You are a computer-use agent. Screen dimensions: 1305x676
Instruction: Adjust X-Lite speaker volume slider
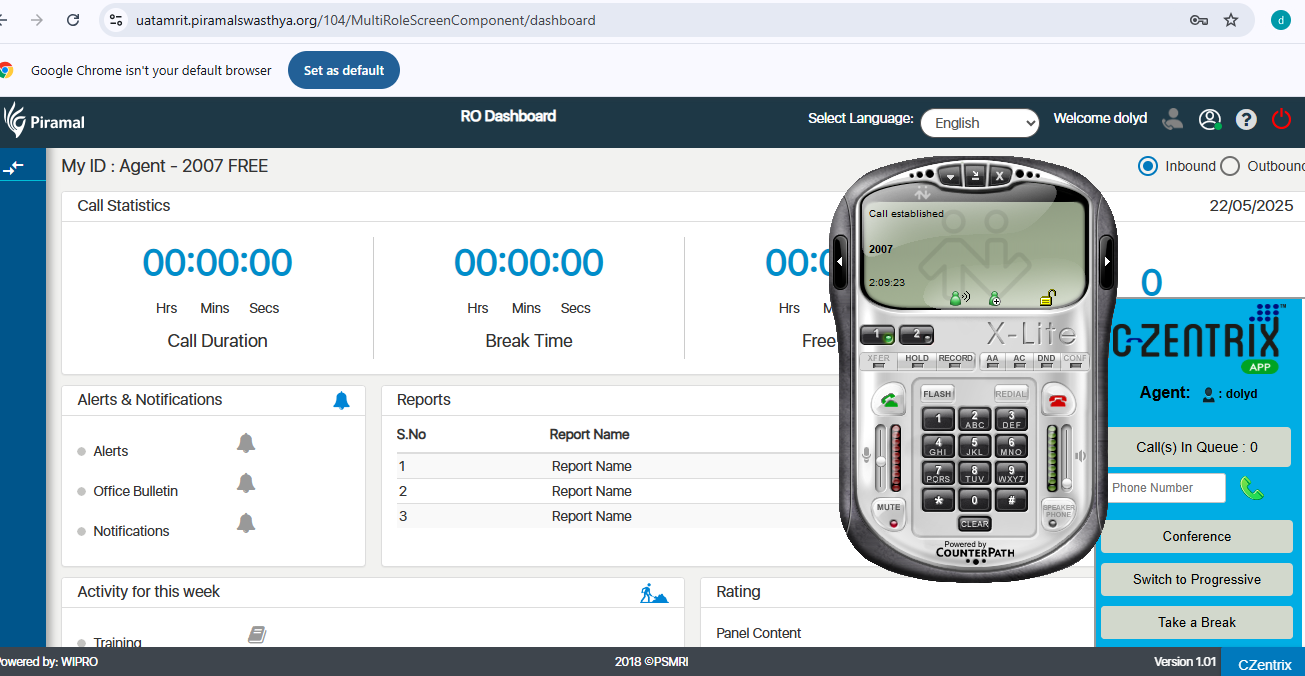pos(1067,458)
